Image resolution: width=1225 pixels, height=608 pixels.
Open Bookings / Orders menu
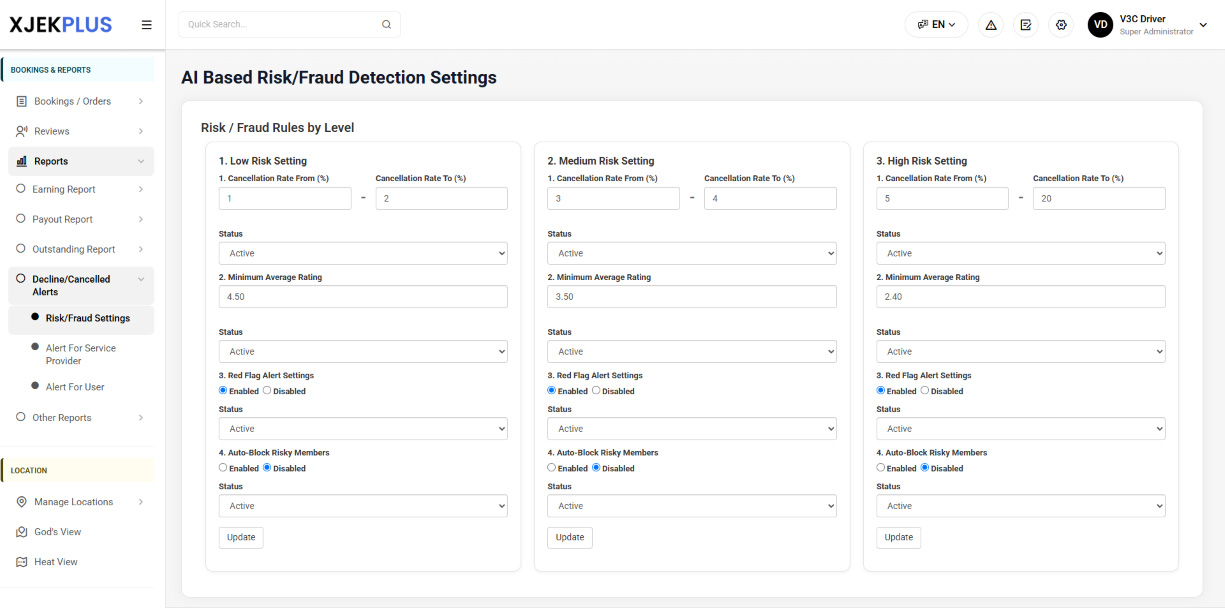80,101
